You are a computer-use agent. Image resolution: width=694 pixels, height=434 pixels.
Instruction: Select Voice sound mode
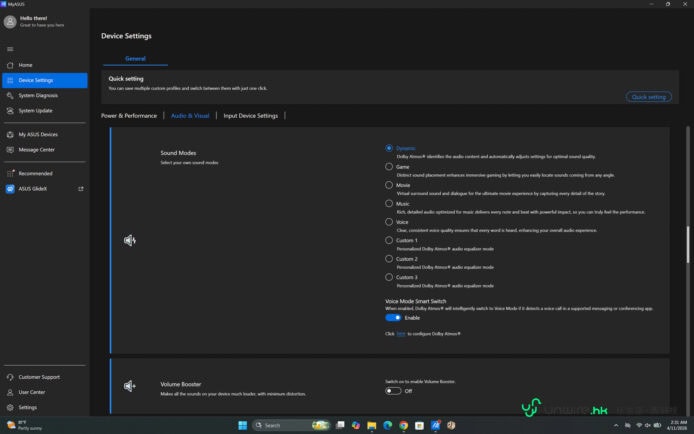(389, 222)
